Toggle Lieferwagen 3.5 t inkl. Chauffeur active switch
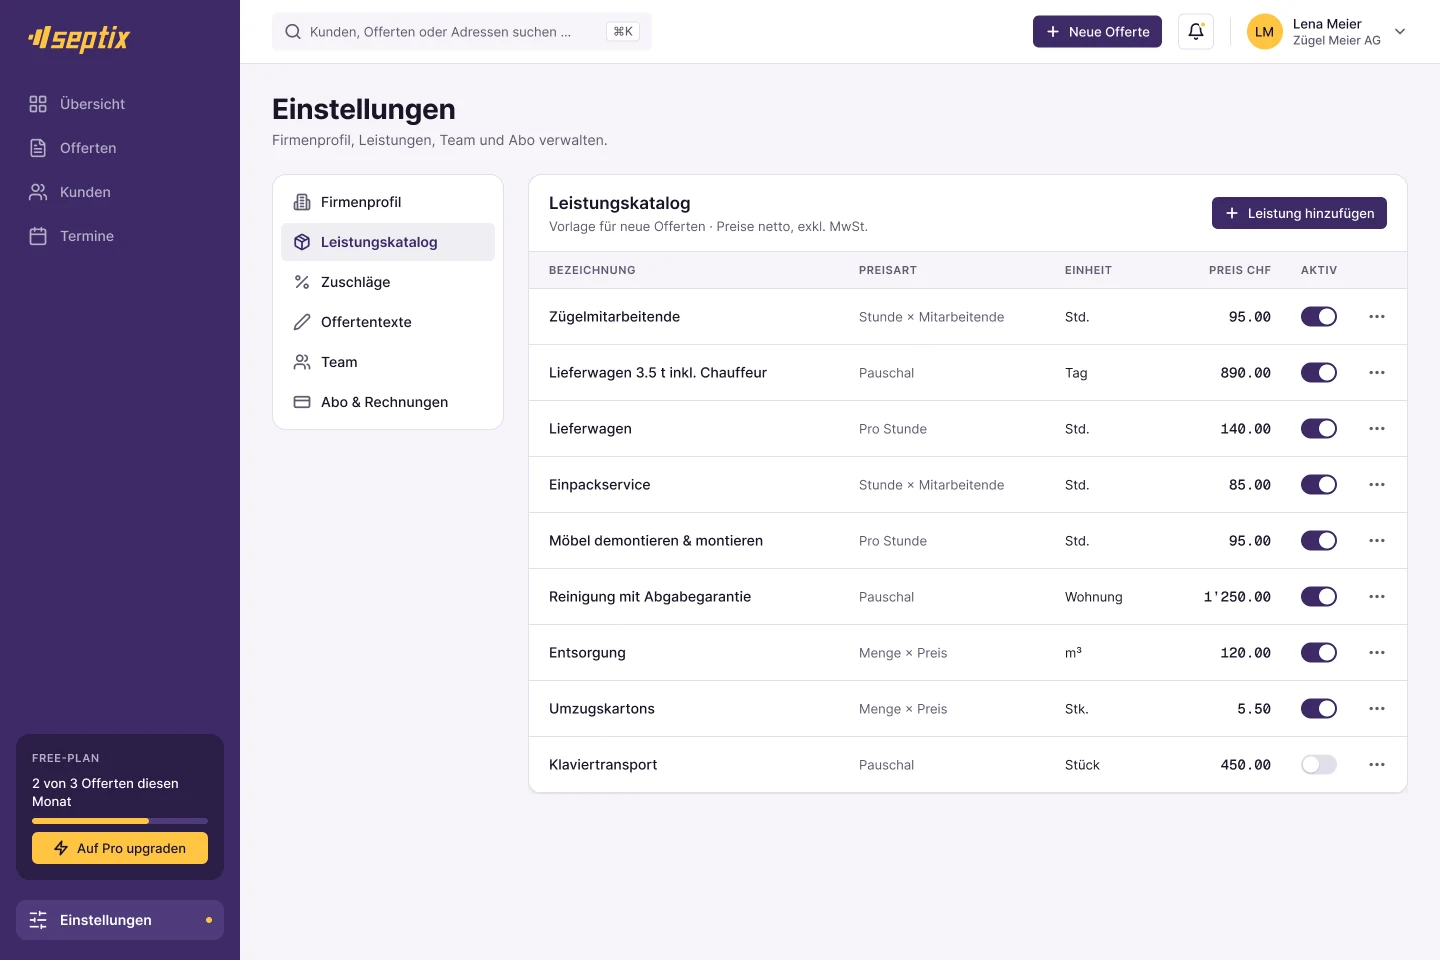 [1319, 373]
